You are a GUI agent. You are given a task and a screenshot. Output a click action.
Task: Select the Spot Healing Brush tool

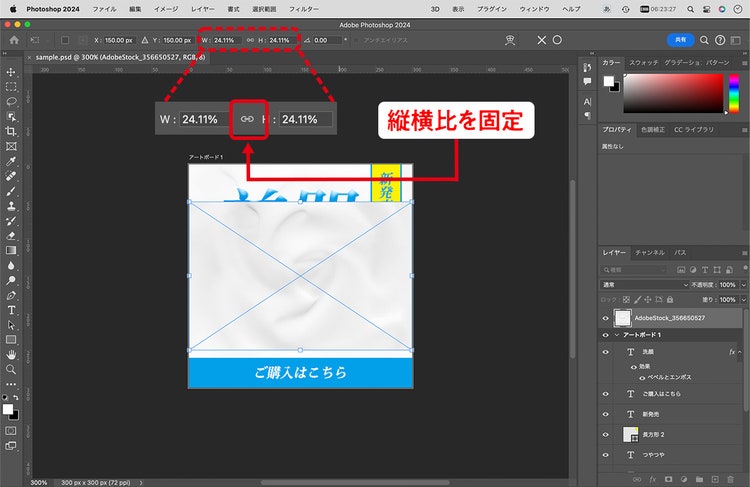tap(11, 176)
